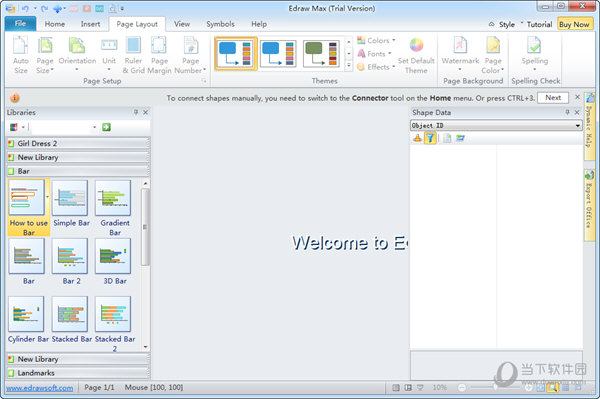Open the theme Effects dropdown
600x399 pixels.
click(376, 67)
